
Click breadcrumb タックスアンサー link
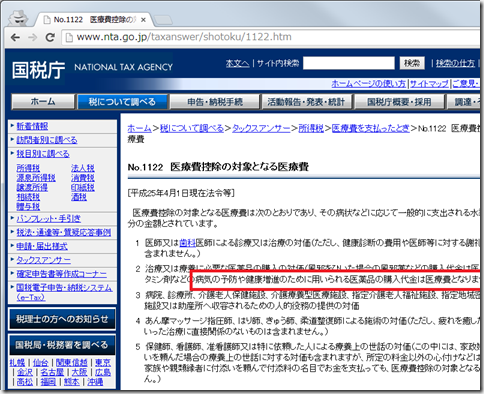(261, 128)
